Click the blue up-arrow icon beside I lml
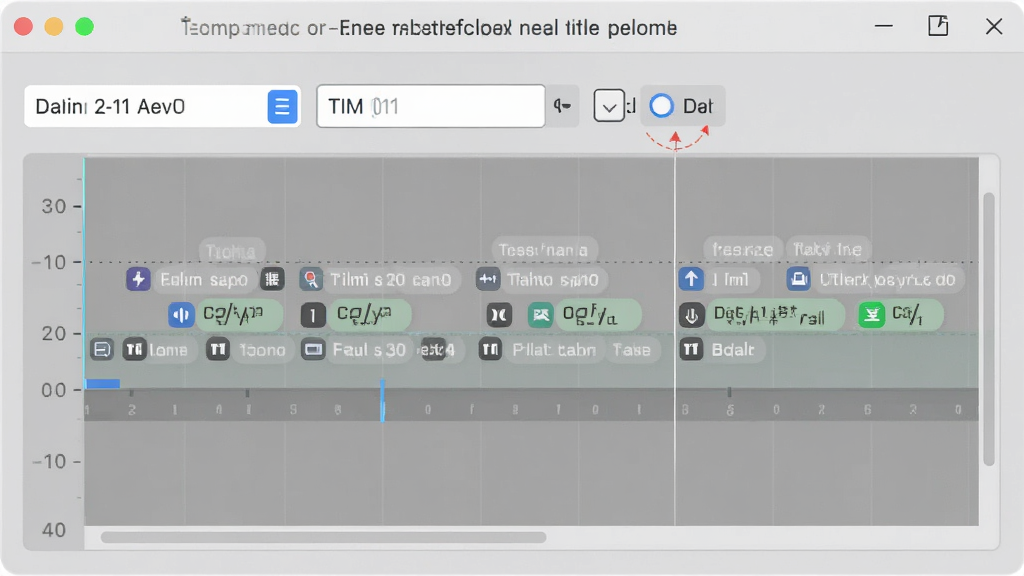 (691, 280)
